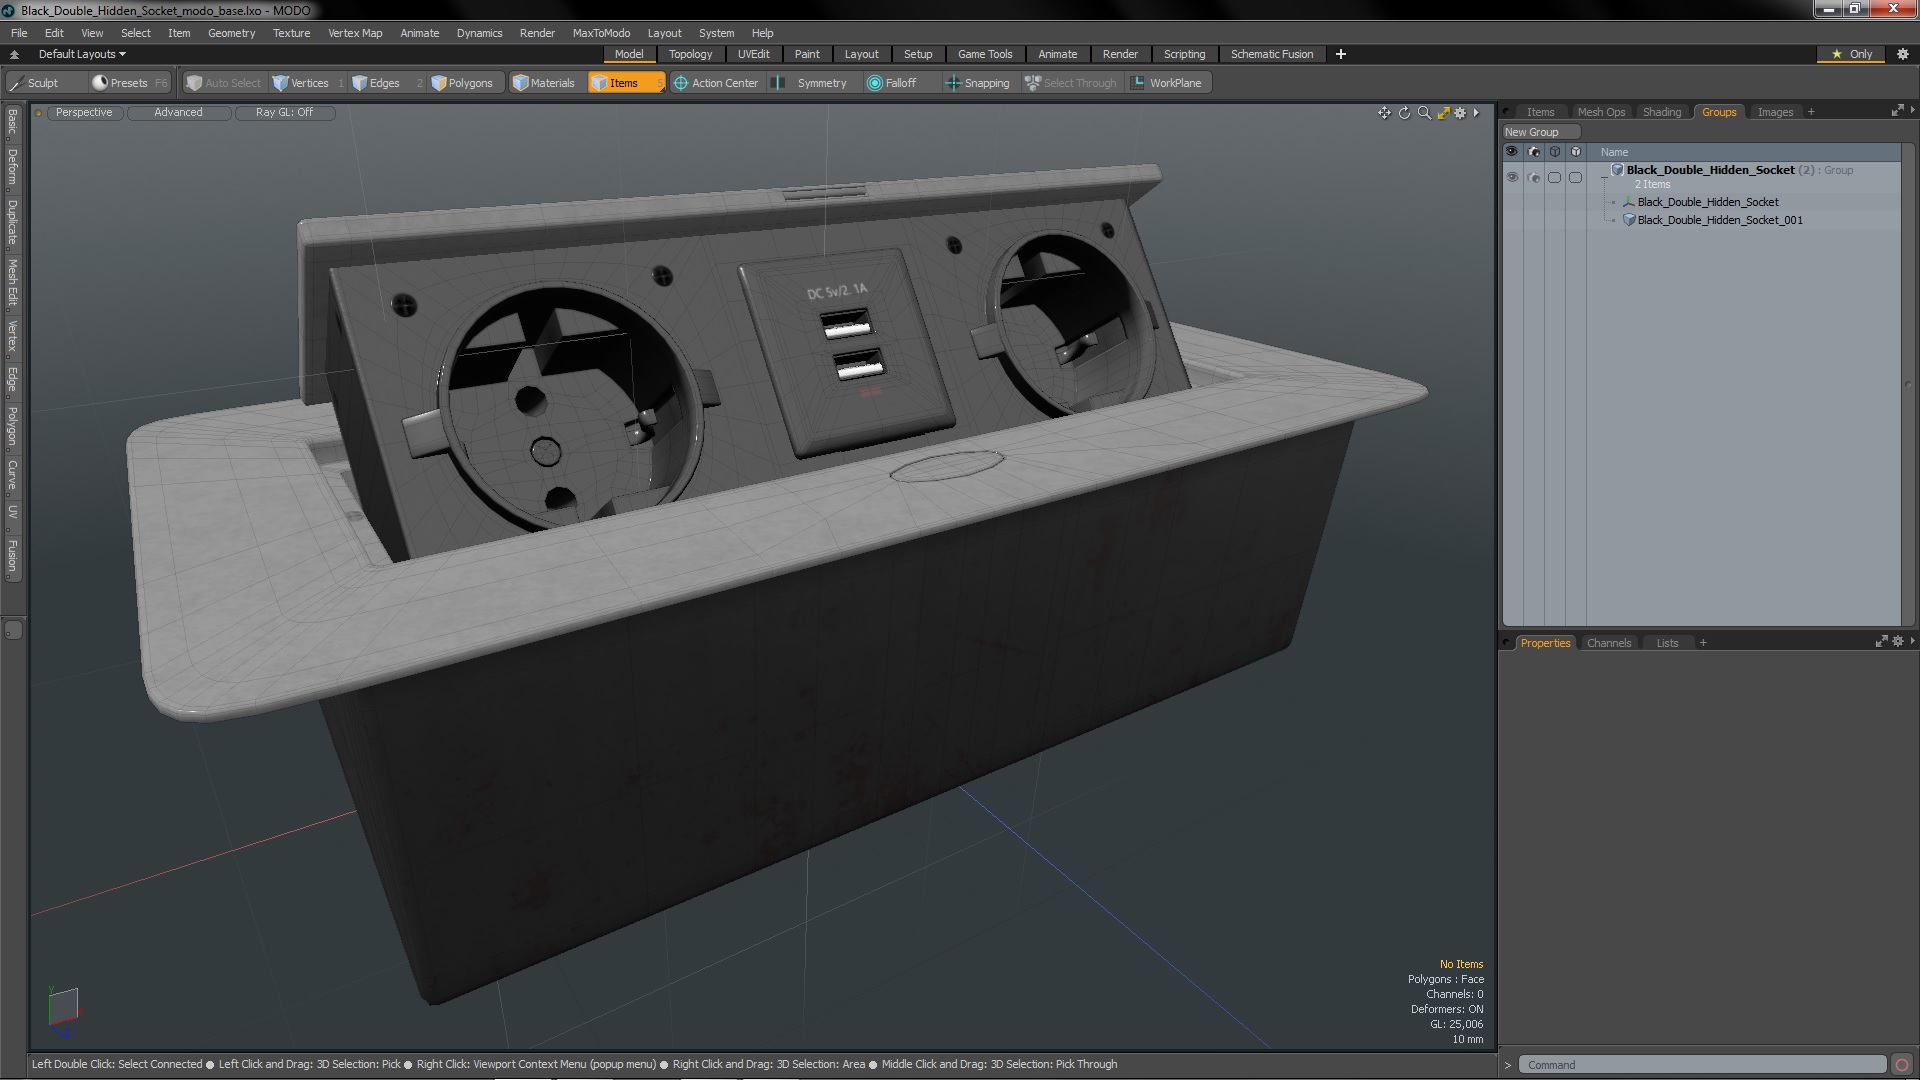Open the Deform sidebar tab
Image resolution: width=1920 pixels, height=1080 pixels.
[12, 169]
